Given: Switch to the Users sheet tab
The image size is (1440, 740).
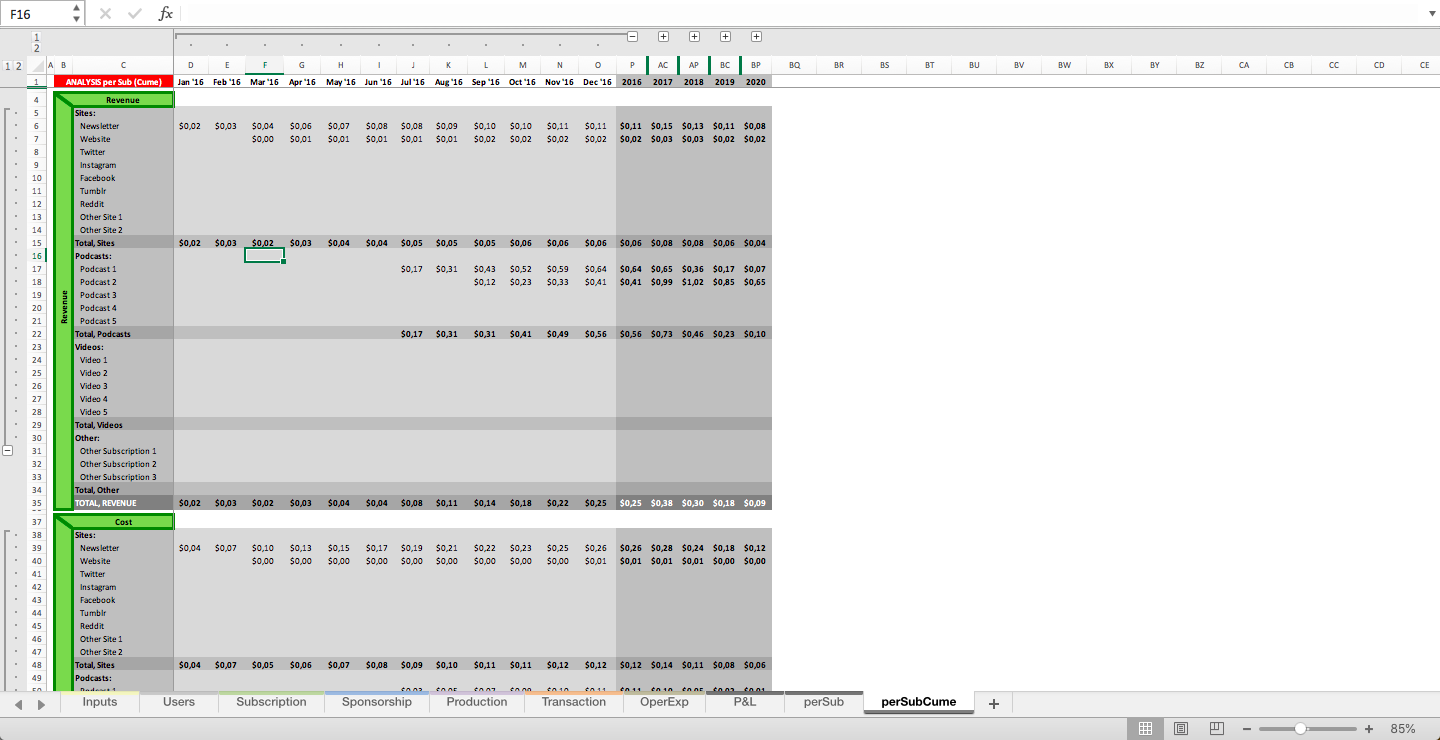Looking at the screenshot, I should [179, 702].
